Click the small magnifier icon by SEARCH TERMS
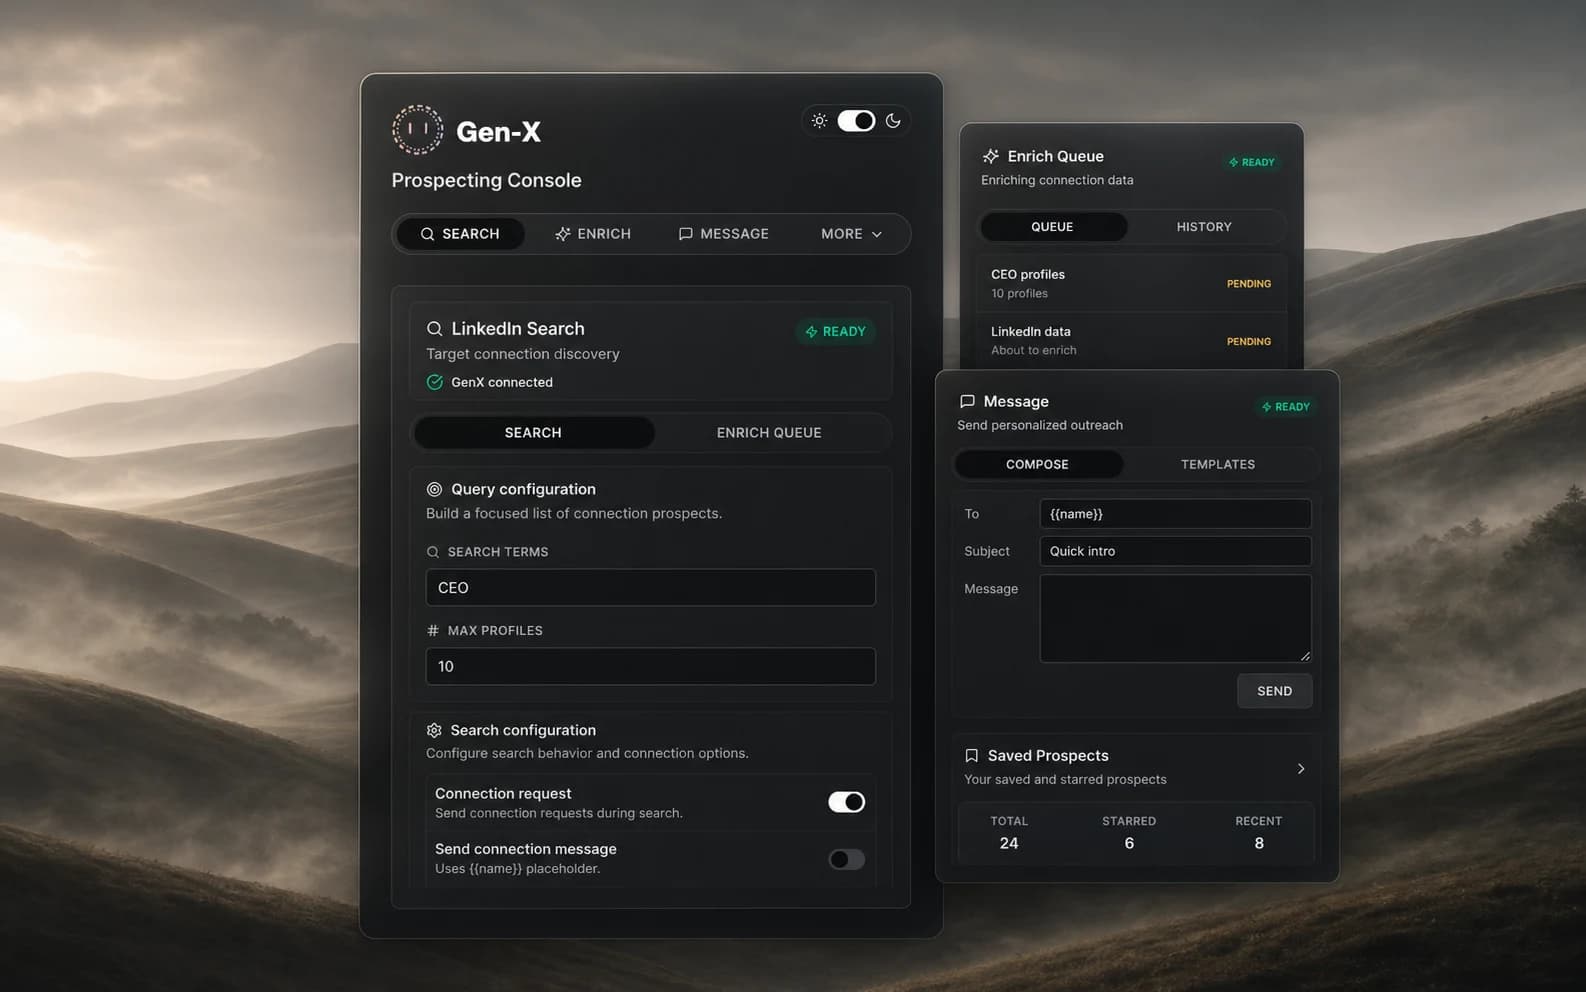 click(x=433, y=552)
